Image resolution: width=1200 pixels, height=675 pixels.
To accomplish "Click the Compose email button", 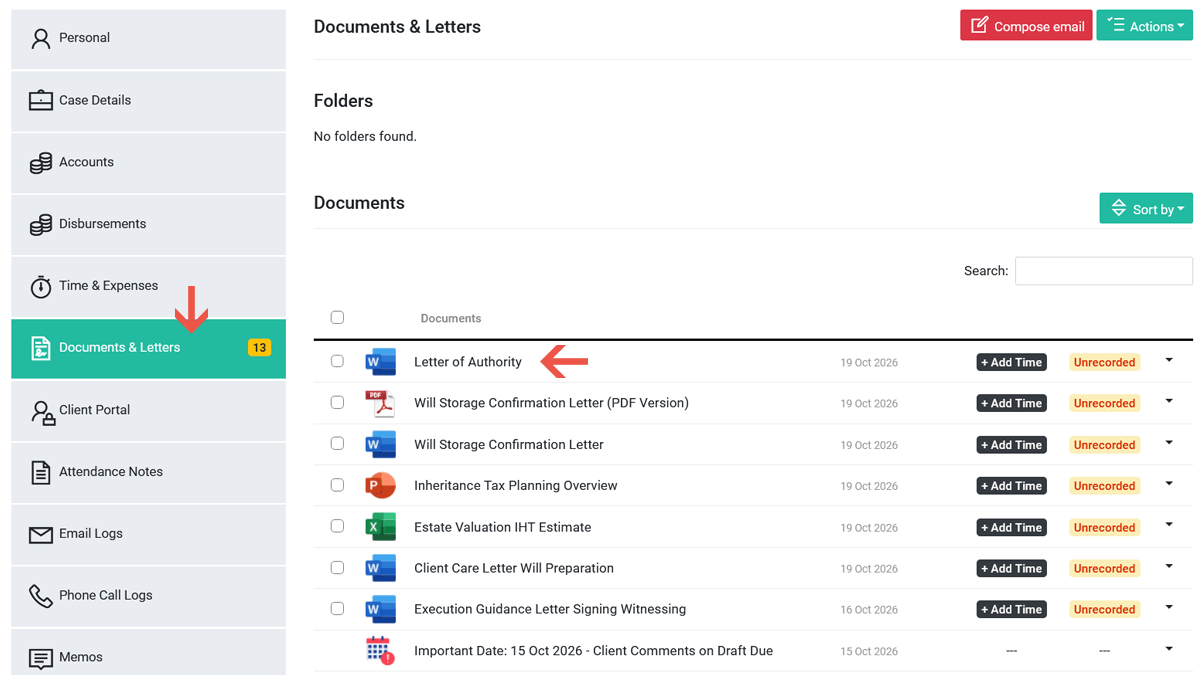I will 1026,26.
